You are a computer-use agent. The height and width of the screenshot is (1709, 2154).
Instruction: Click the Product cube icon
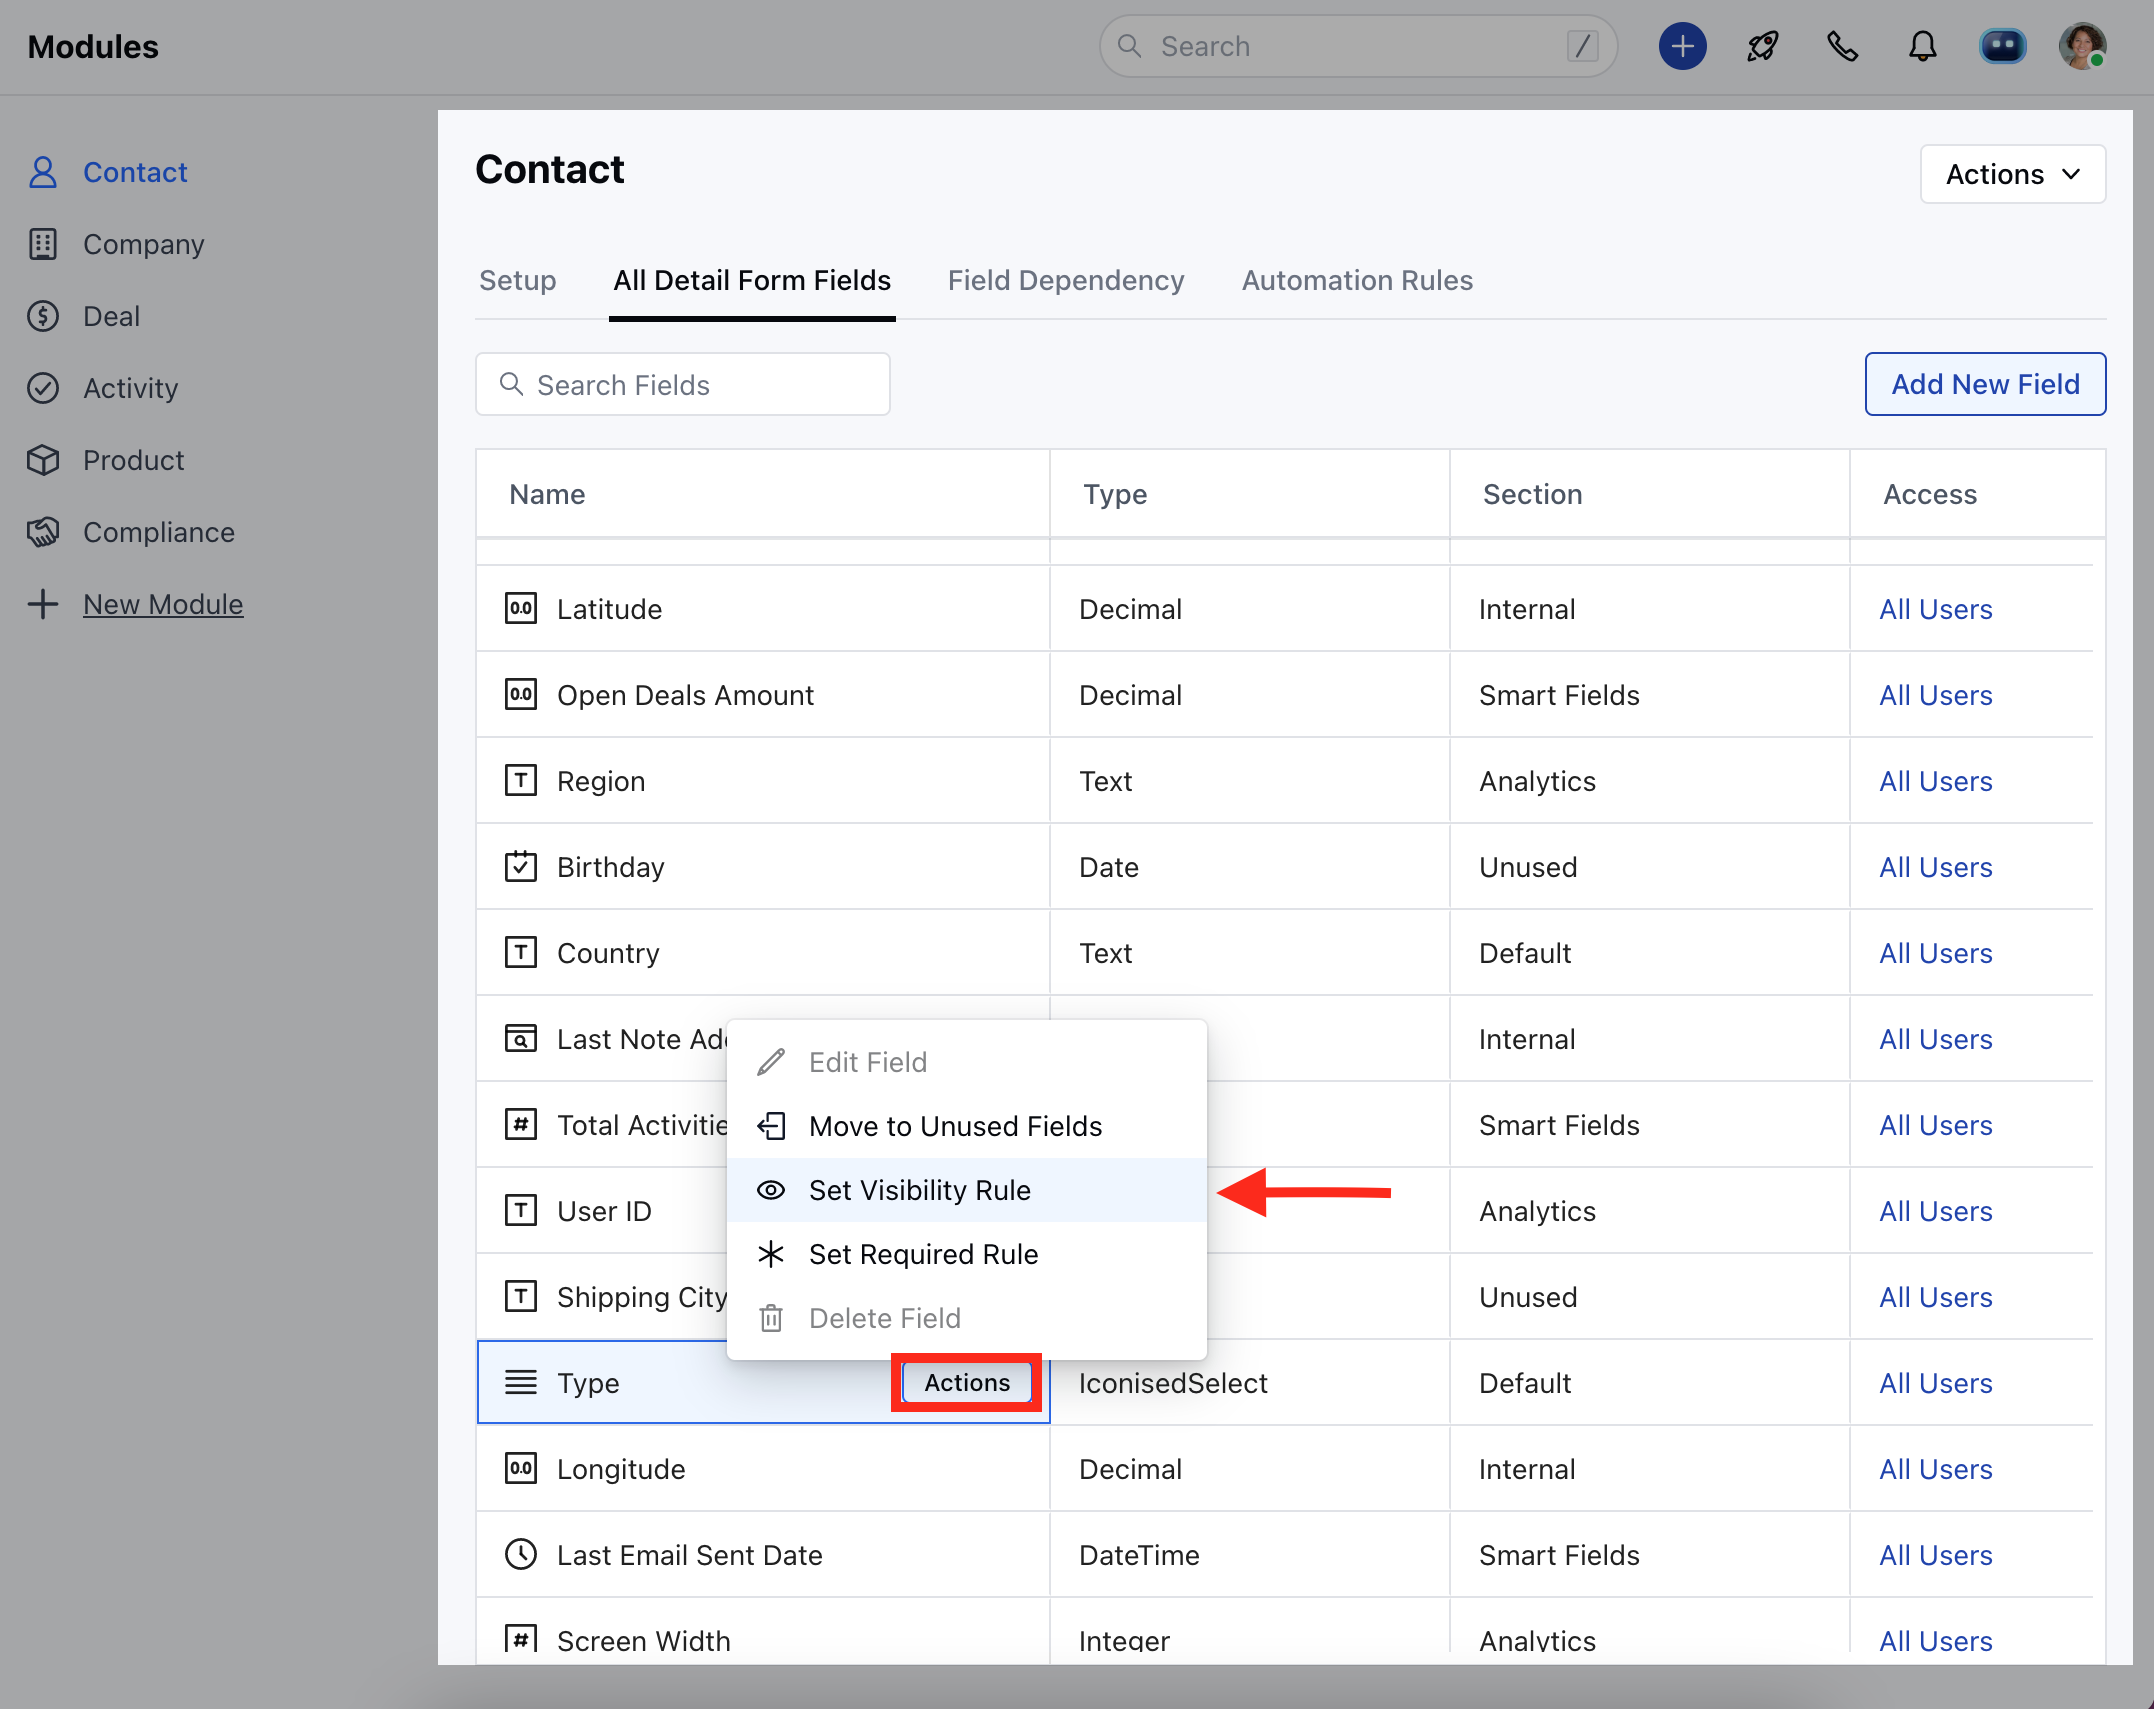(x=43, y=460)
